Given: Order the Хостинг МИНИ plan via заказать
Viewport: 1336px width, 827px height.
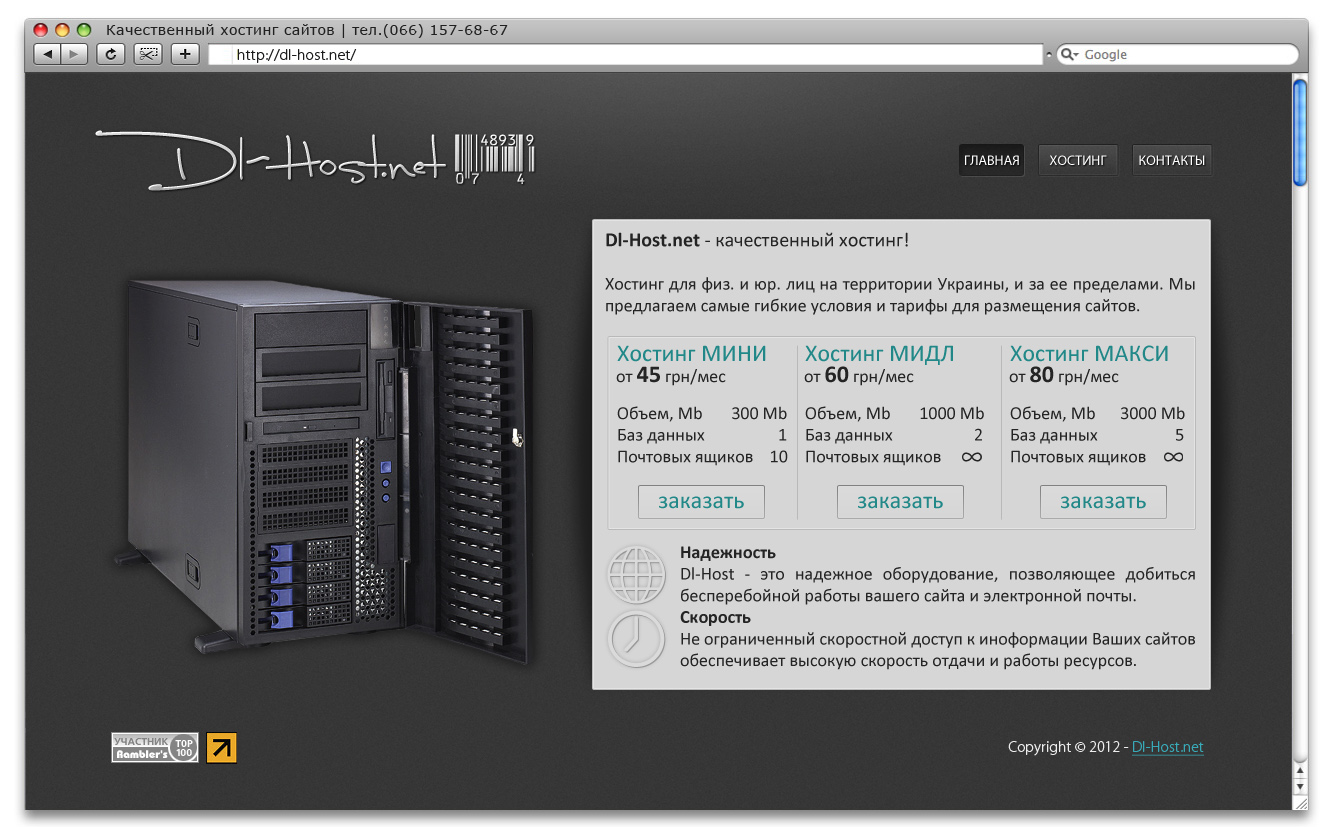Looking at the screenshot, I should pyautogui.click(x=701, y=501).
